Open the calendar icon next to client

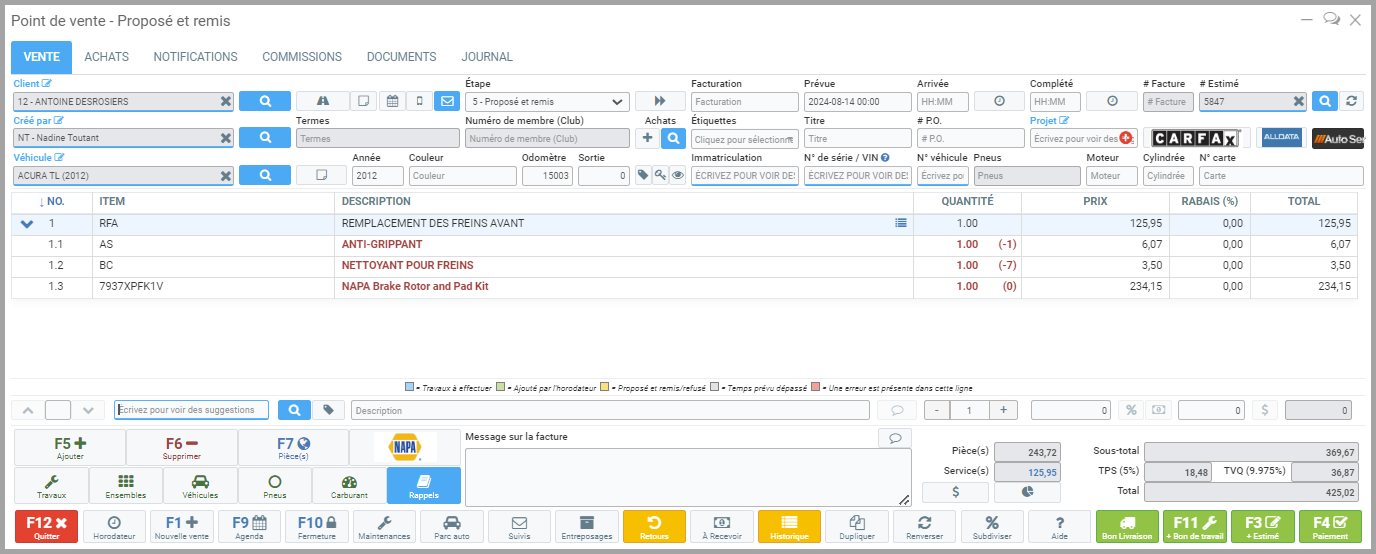(392, 101)
